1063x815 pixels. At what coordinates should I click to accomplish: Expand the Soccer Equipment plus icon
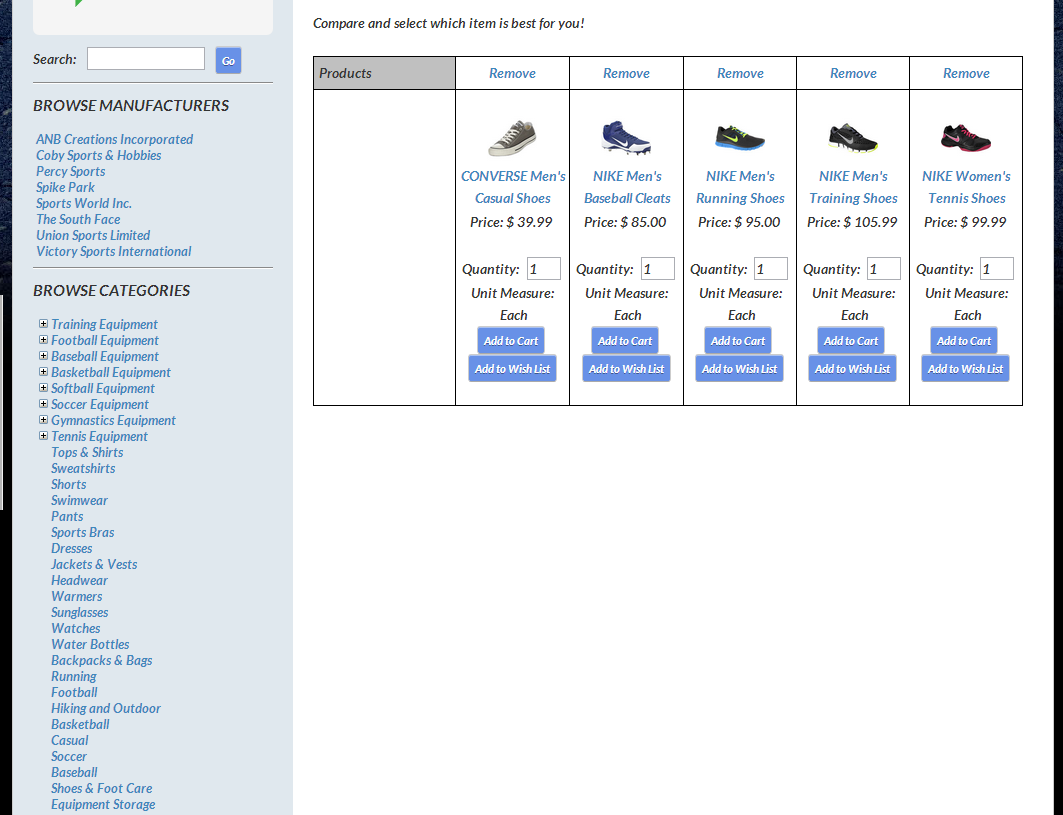click(x=43, y=404)
